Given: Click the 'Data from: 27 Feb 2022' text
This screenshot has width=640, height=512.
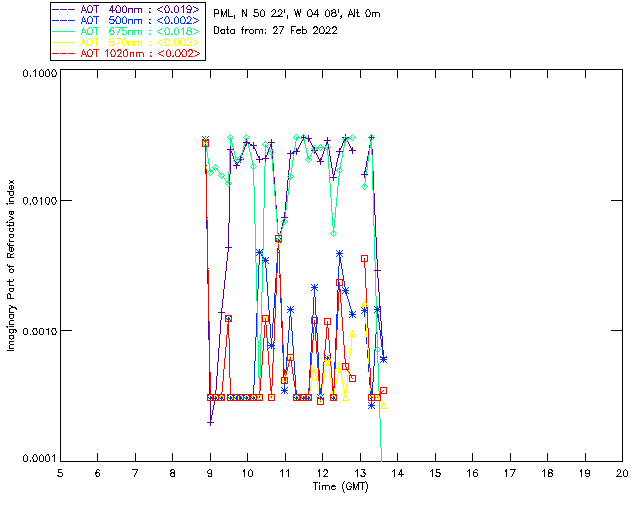Looking at the screenshot, I should click(x=276, y=31).
